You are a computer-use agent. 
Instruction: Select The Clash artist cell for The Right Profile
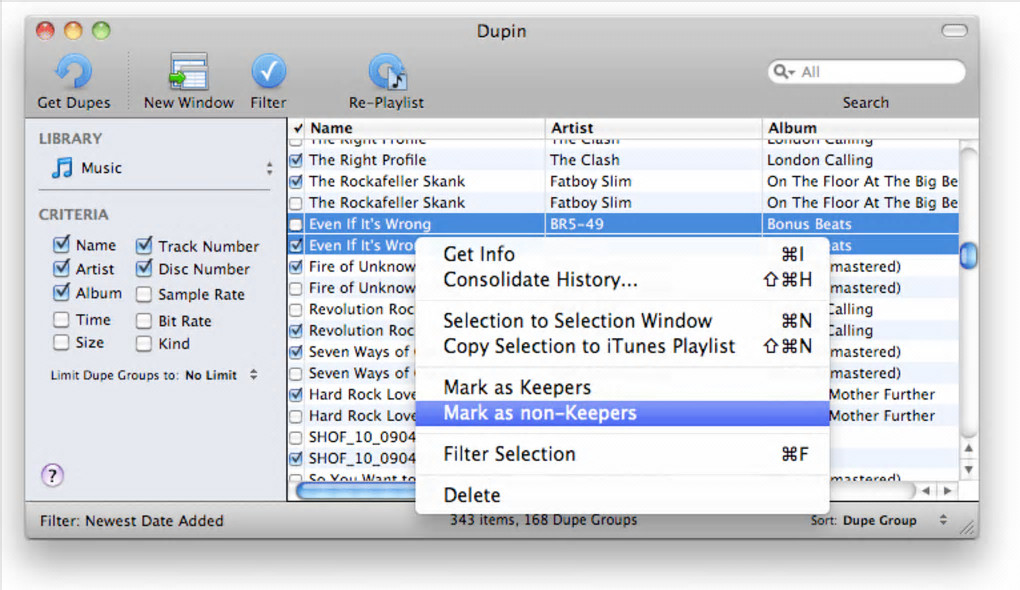click(653, 159)
